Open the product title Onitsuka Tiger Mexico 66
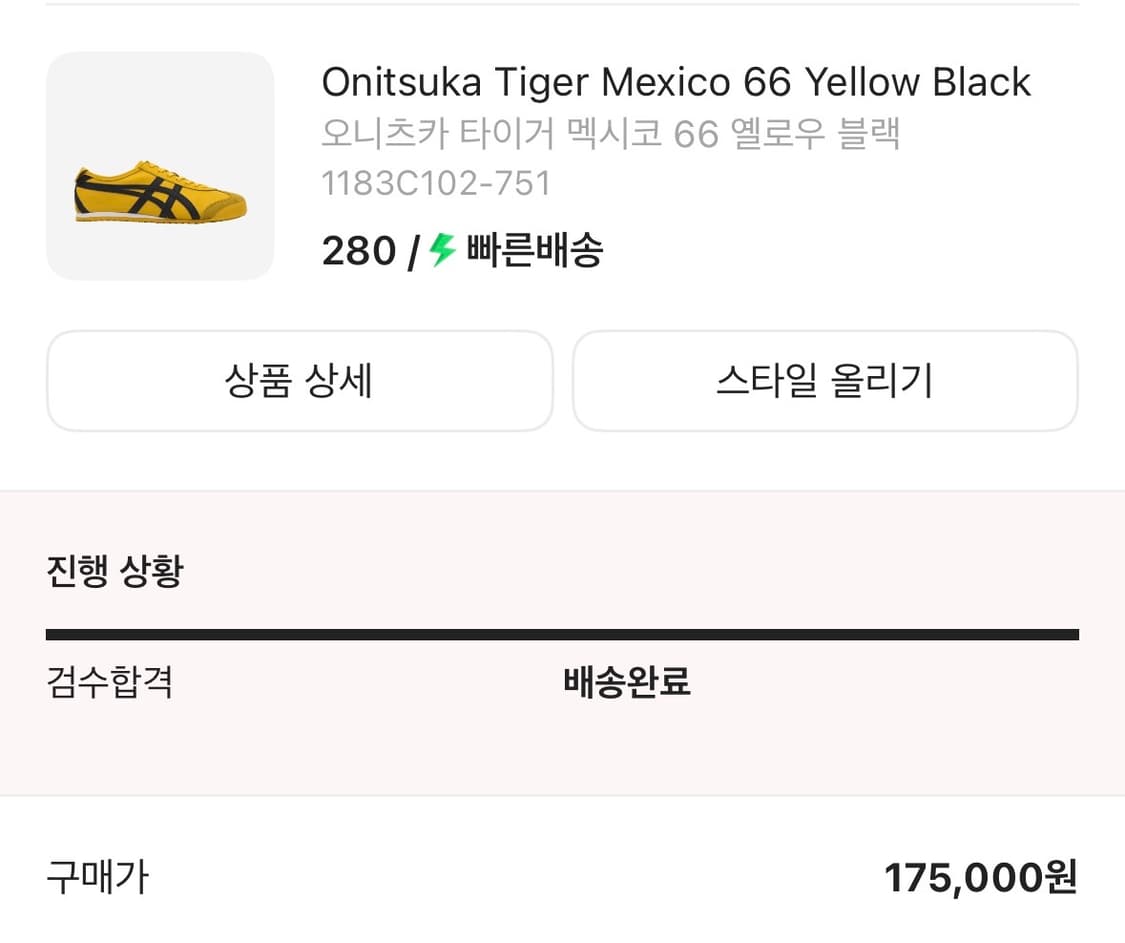Viewport: 1125px width, 943px height. (675, 82)
